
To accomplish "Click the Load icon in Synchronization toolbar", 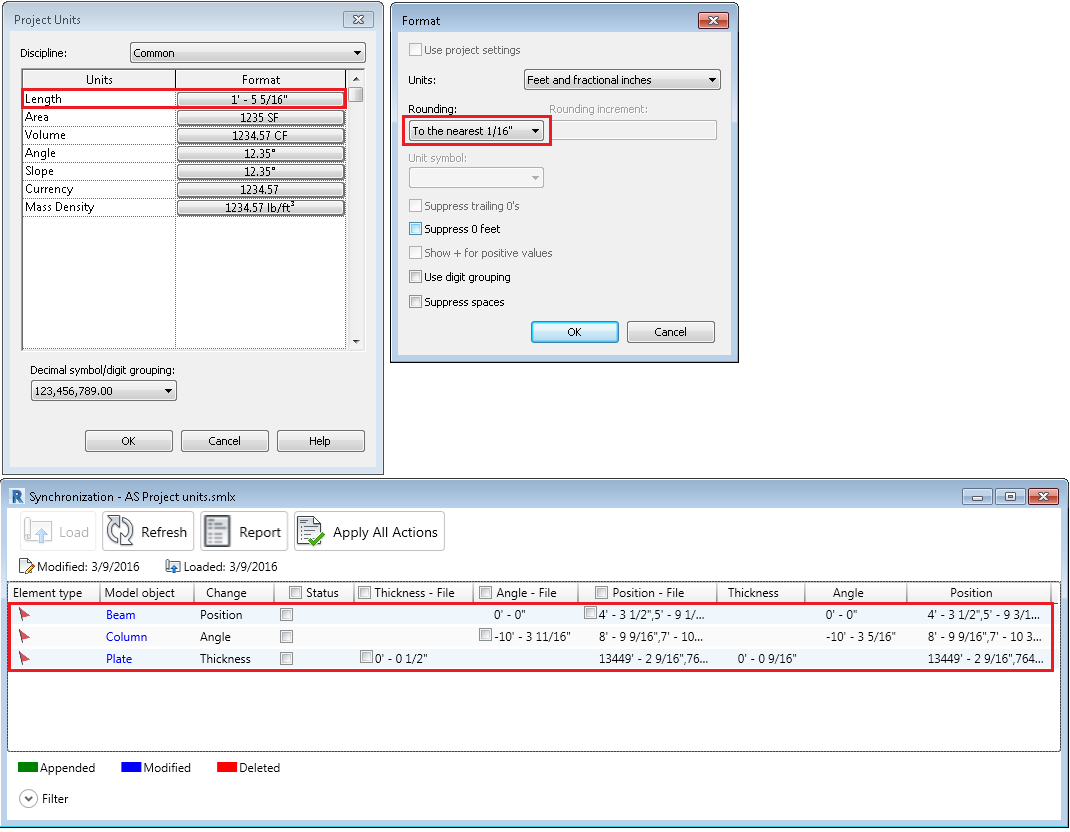I will pos(38,531).
